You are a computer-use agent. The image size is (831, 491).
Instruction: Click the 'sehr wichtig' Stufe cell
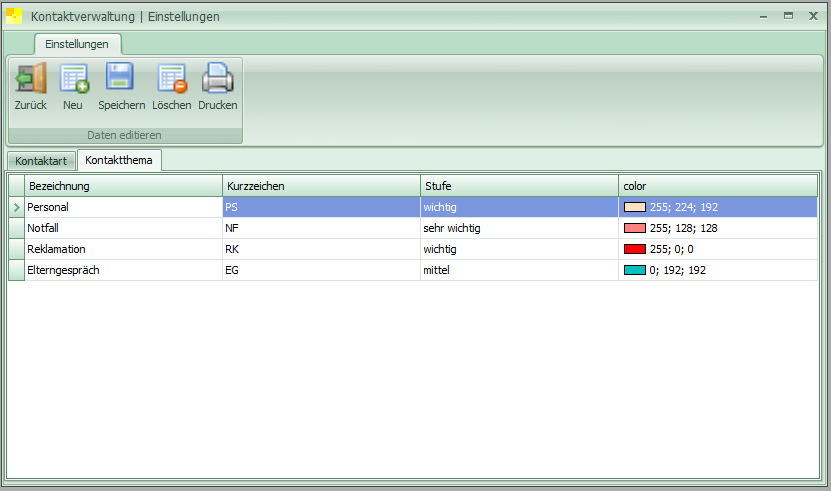[518, 228]
